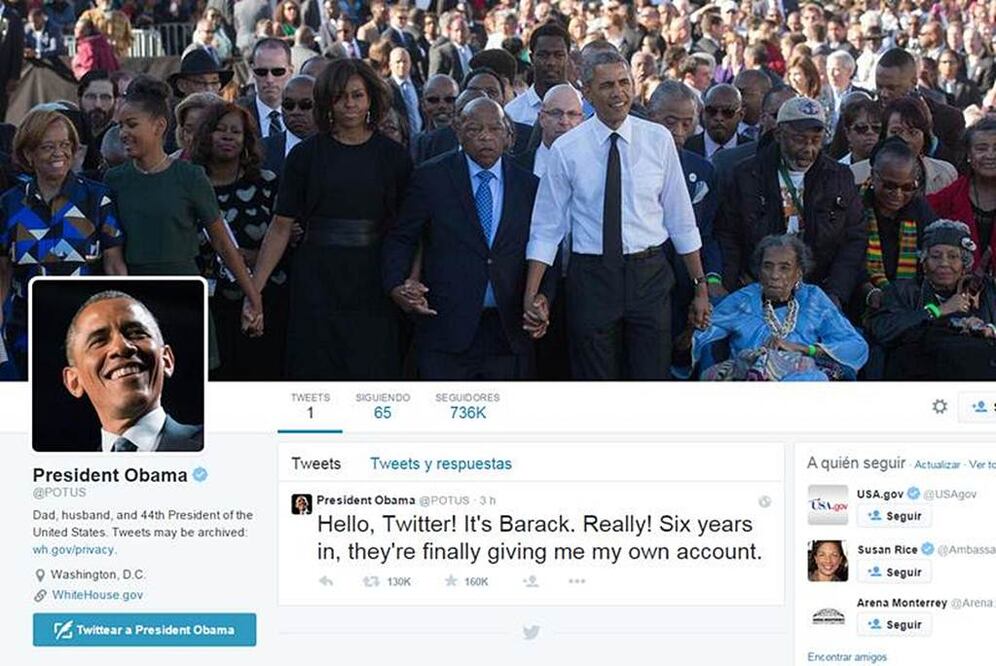Reply to the Hello Twitter tweet
Image resolution: width=996 pixels, height=666 pixels.
[326, 581]
